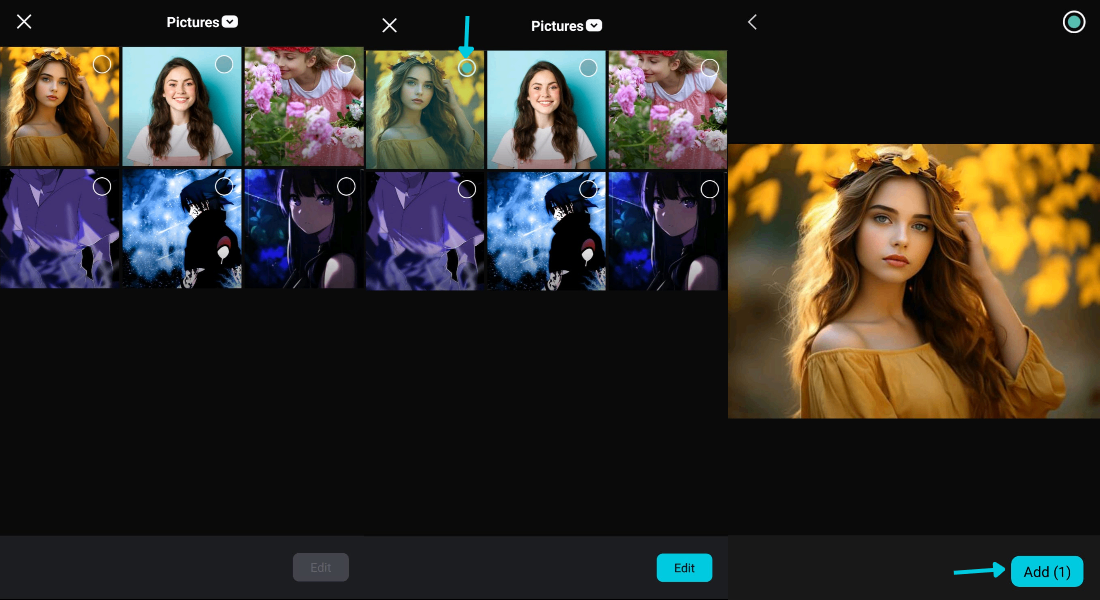This screenshot has height=600, width=1100.
Task: Preview the yellow-dress girl thumbnail in the middle panel
Action: point(425,109)
